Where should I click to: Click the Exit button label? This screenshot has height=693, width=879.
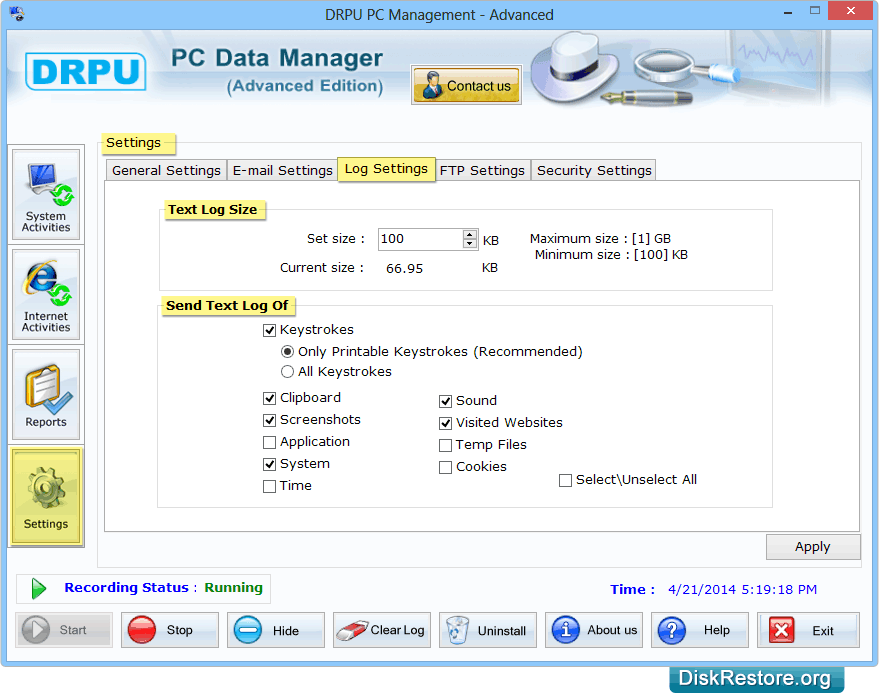[823, 631]
